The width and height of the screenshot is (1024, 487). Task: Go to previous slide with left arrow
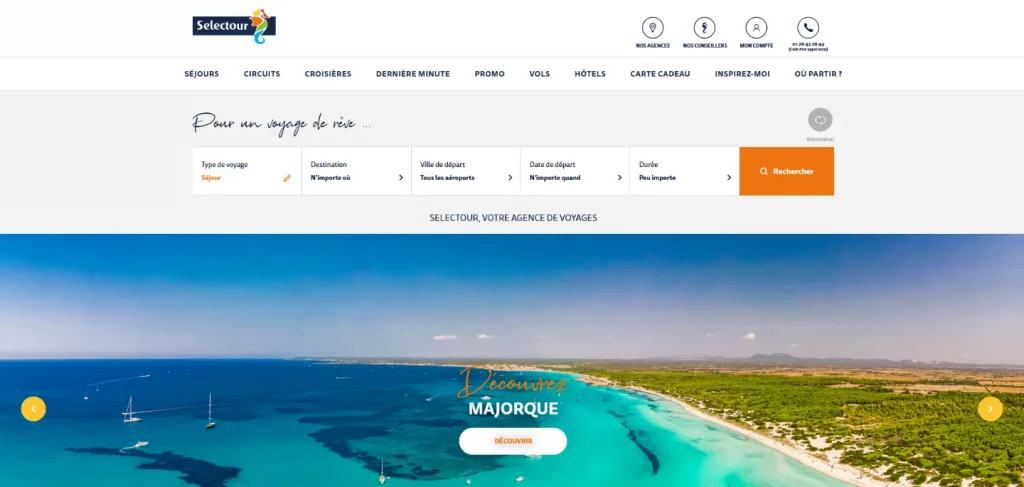[x=33, y=409]
